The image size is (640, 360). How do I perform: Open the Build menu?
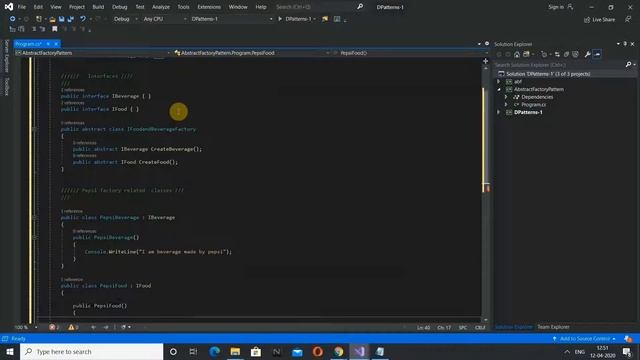point(98,7)
